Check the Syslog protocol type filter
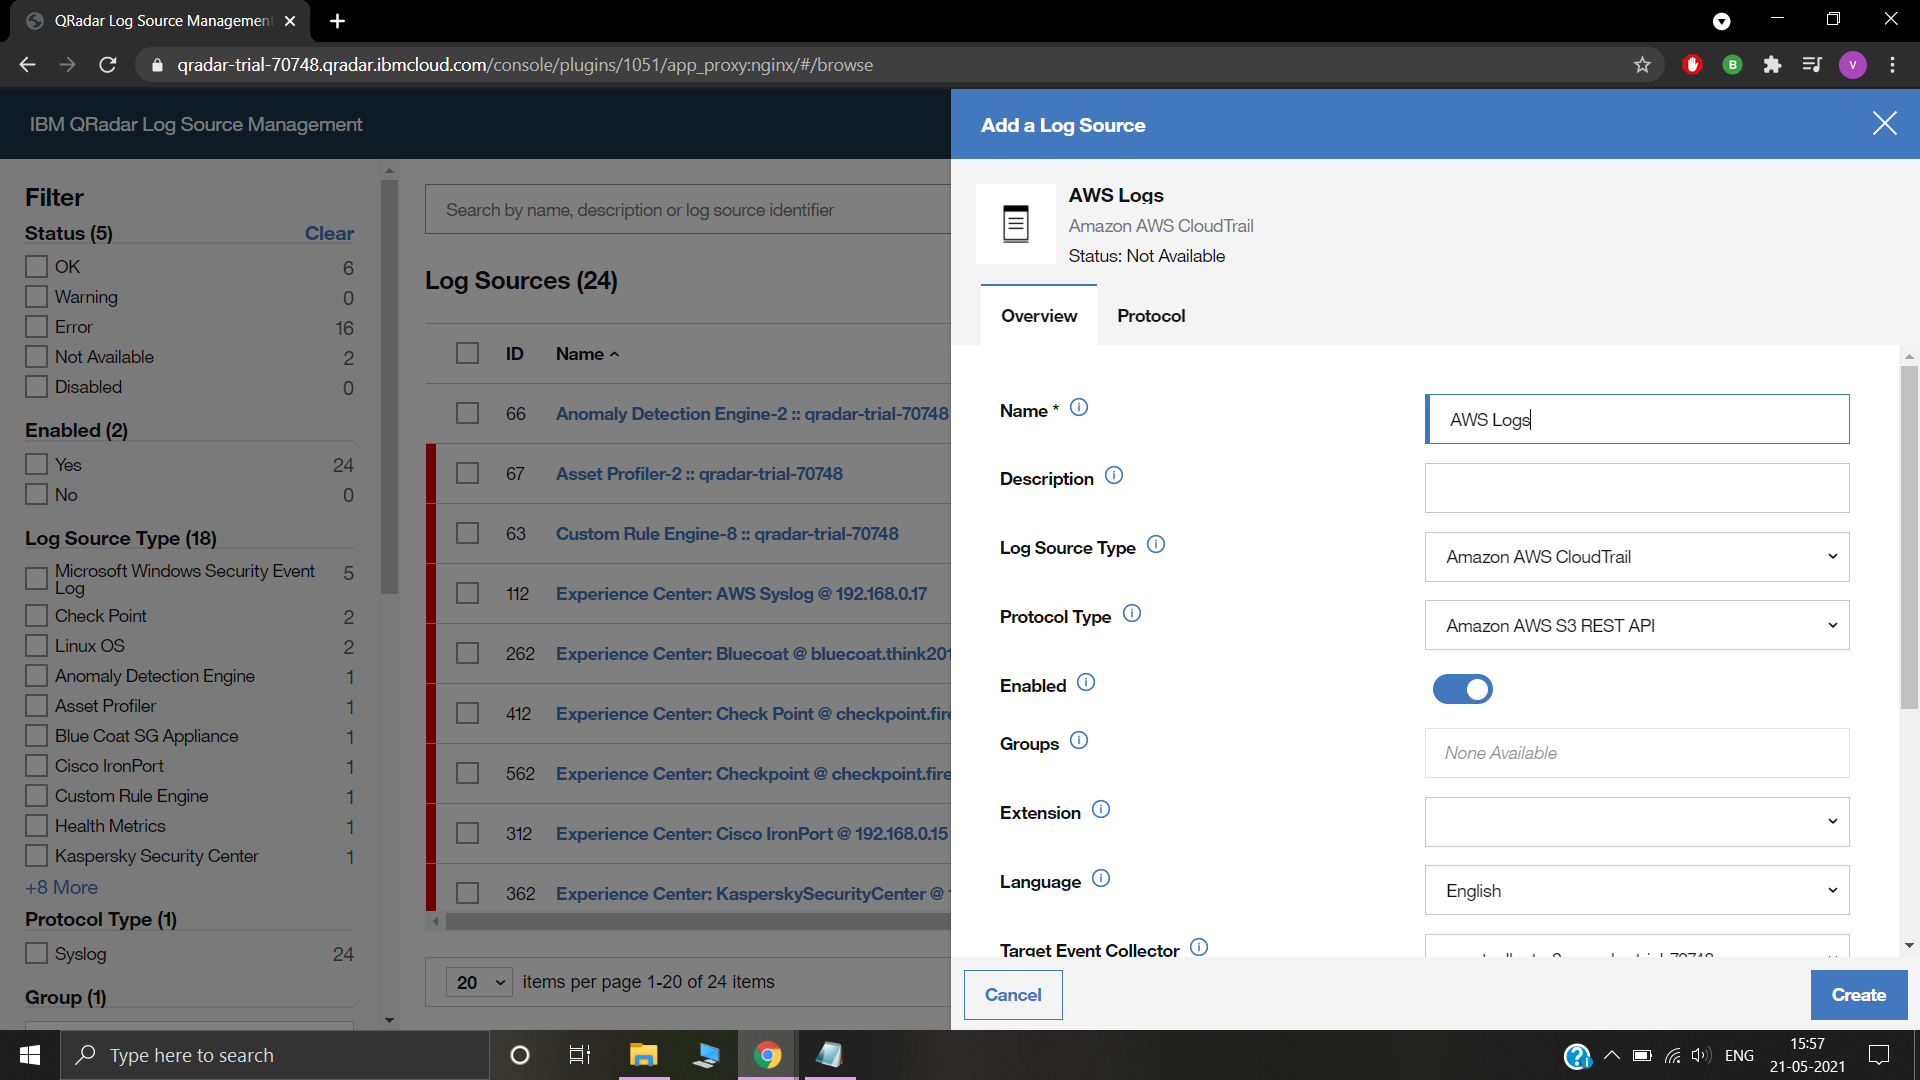This screenshot has width=1920, height=1080. (36, 954)
